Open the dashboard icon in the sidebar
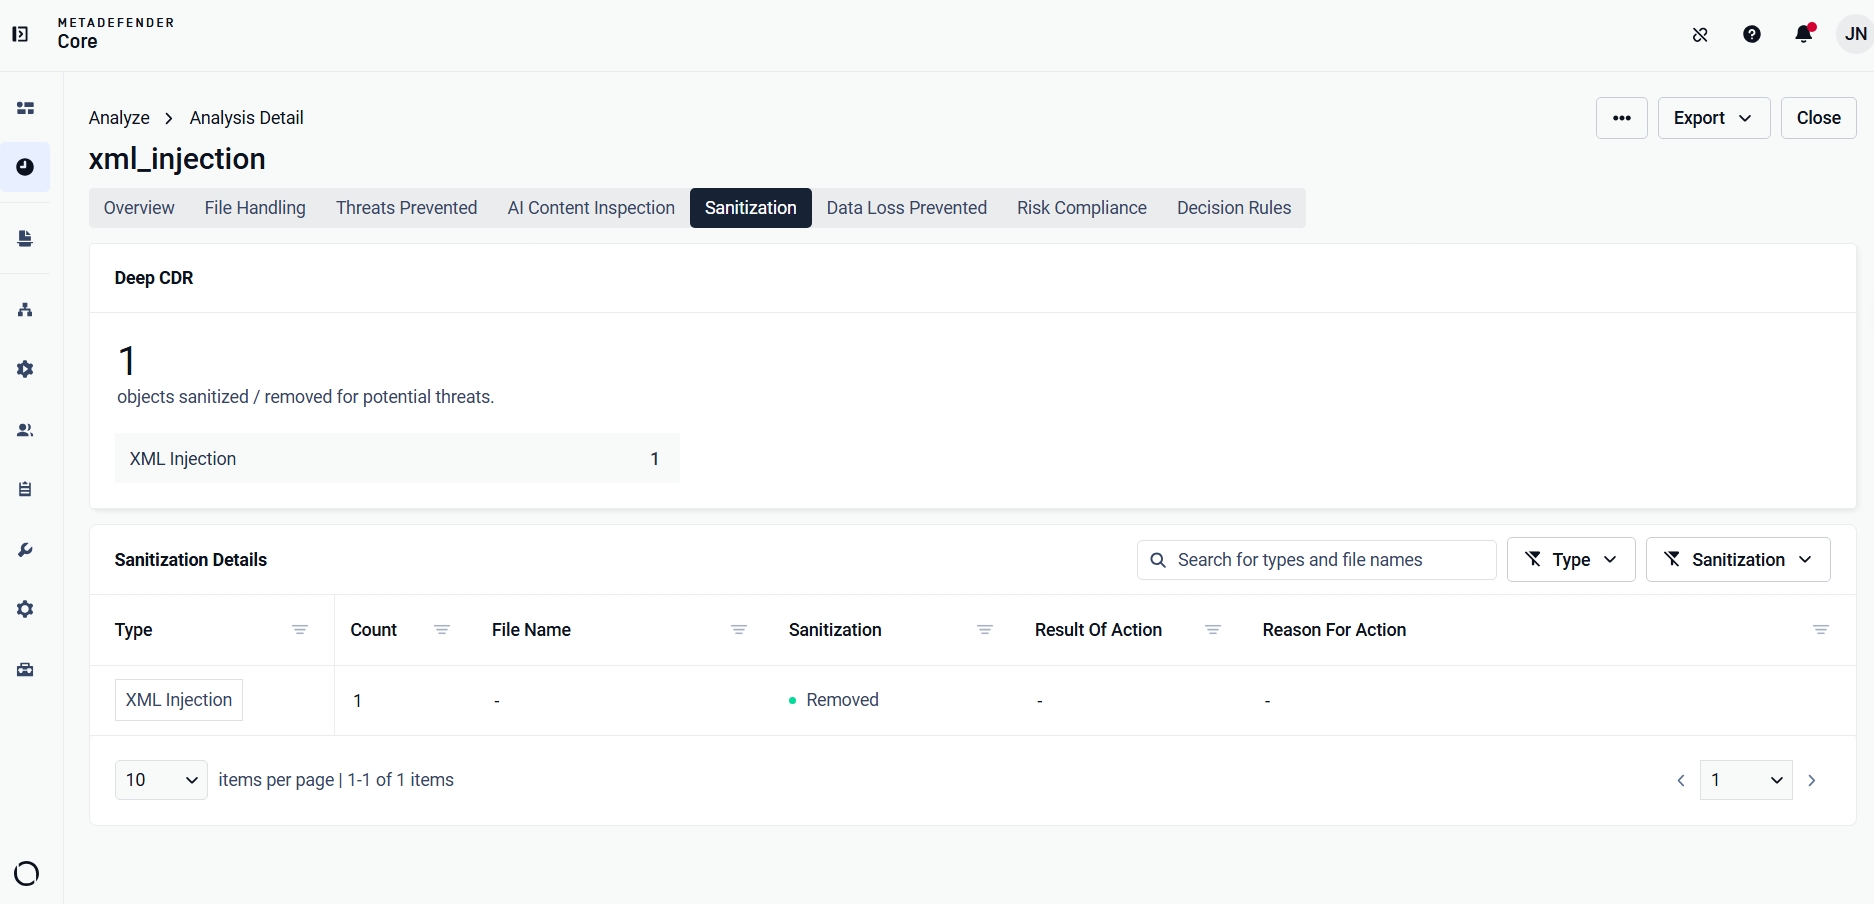The width and height of the screenshot is (1874, 904). click(x=25, y=108)
